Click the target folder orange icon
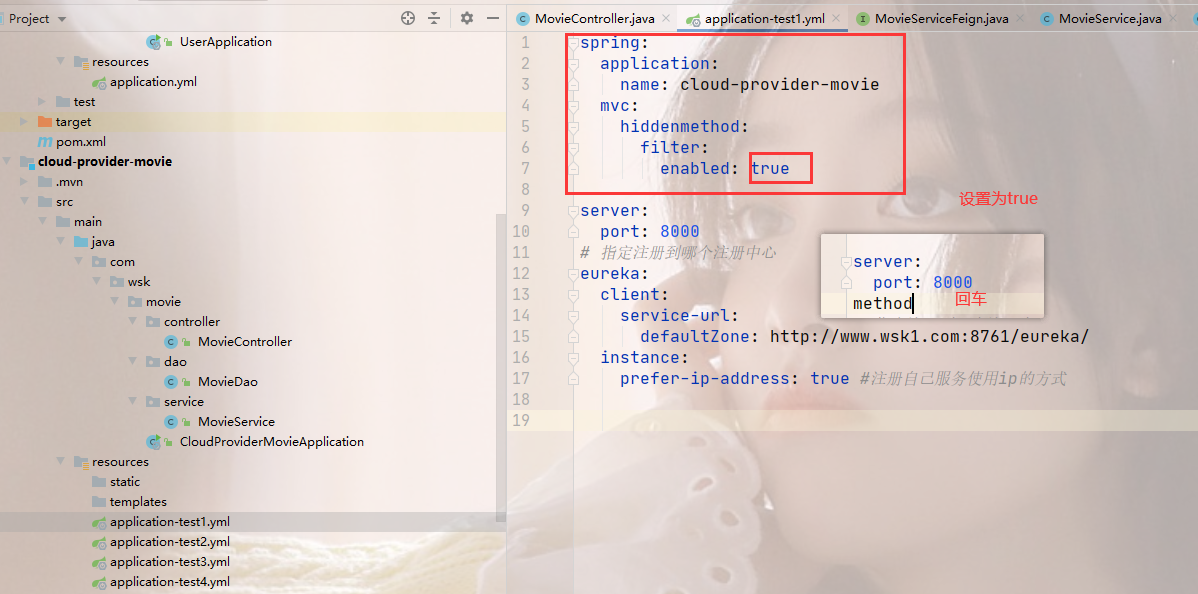The height and width of the screenshot is (594, 1198). pyautogui.click(x=44, y=122)
